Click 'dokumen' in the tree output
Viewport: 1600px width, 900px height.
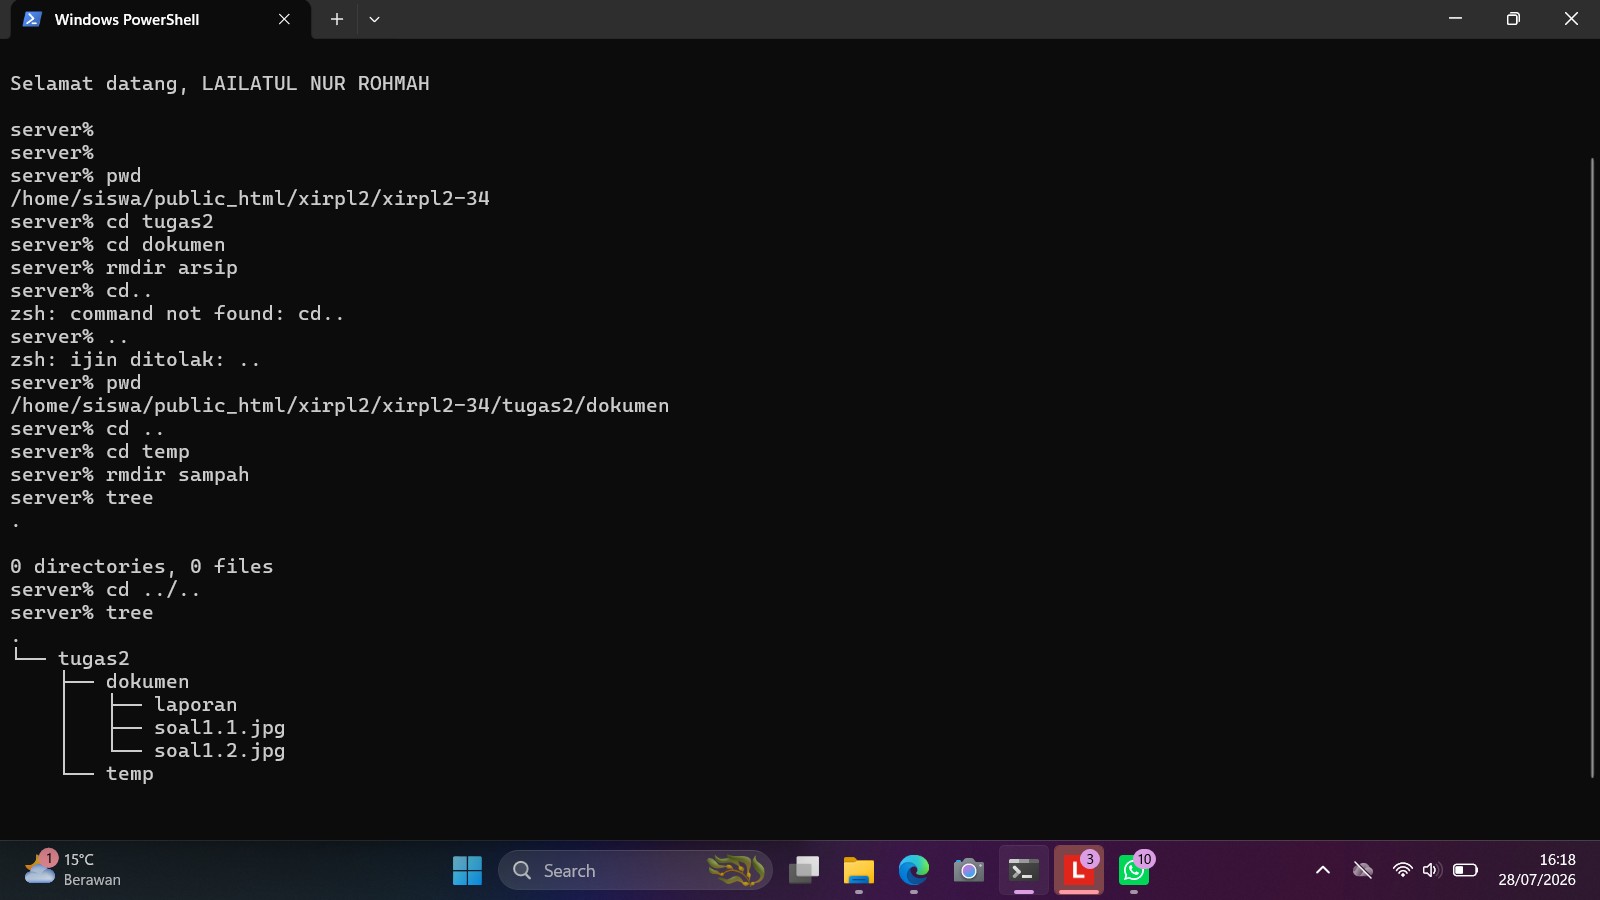point(148,682)
